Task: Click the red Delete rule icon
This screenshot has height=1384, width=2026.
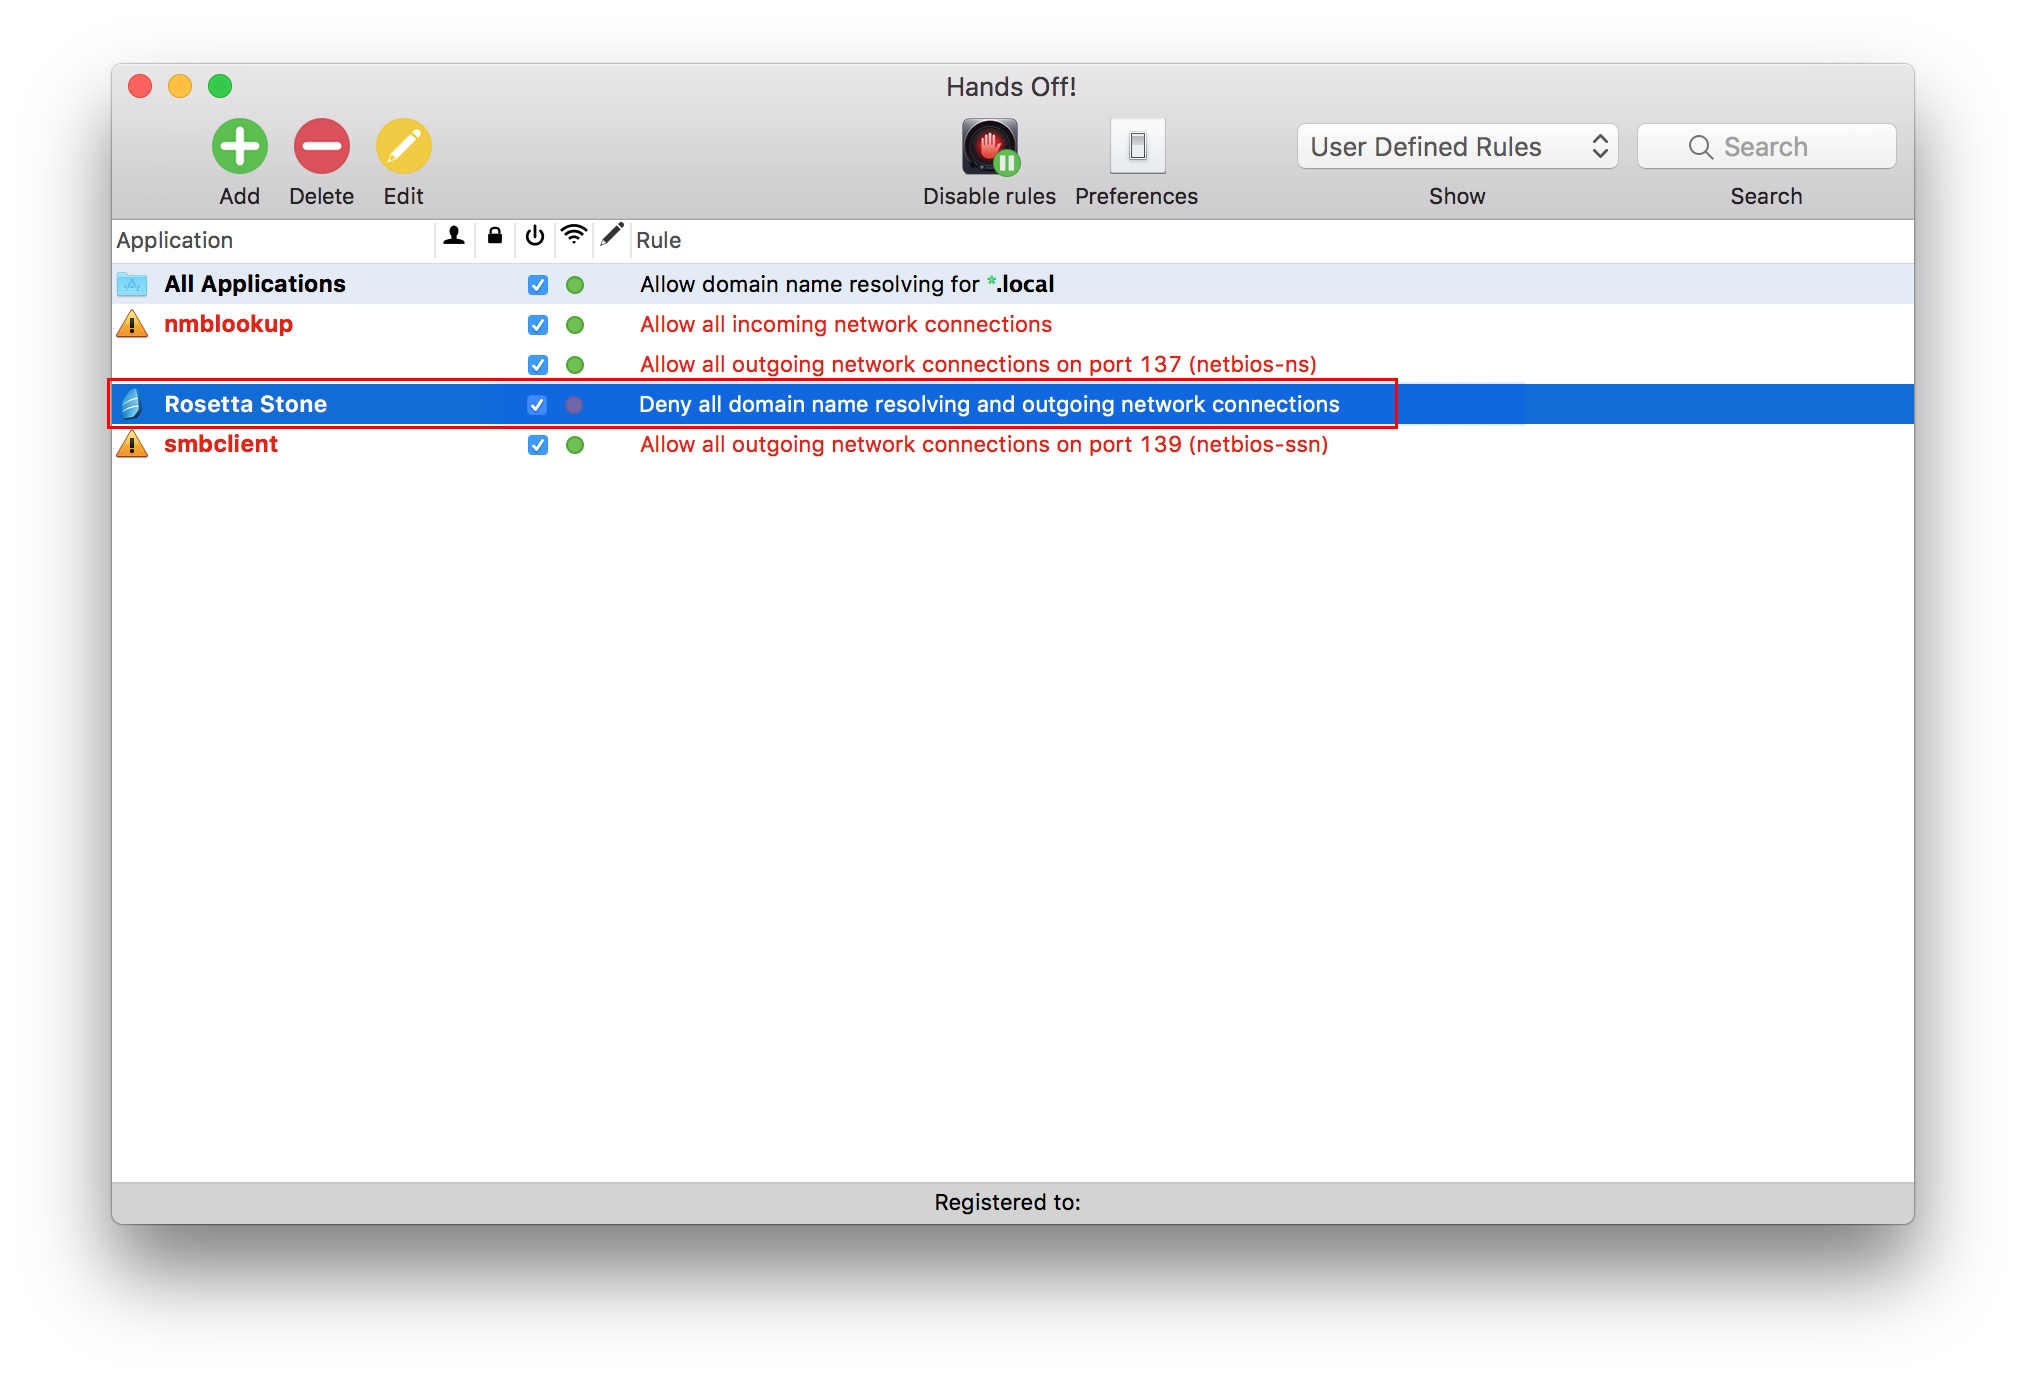Action: 321,147
